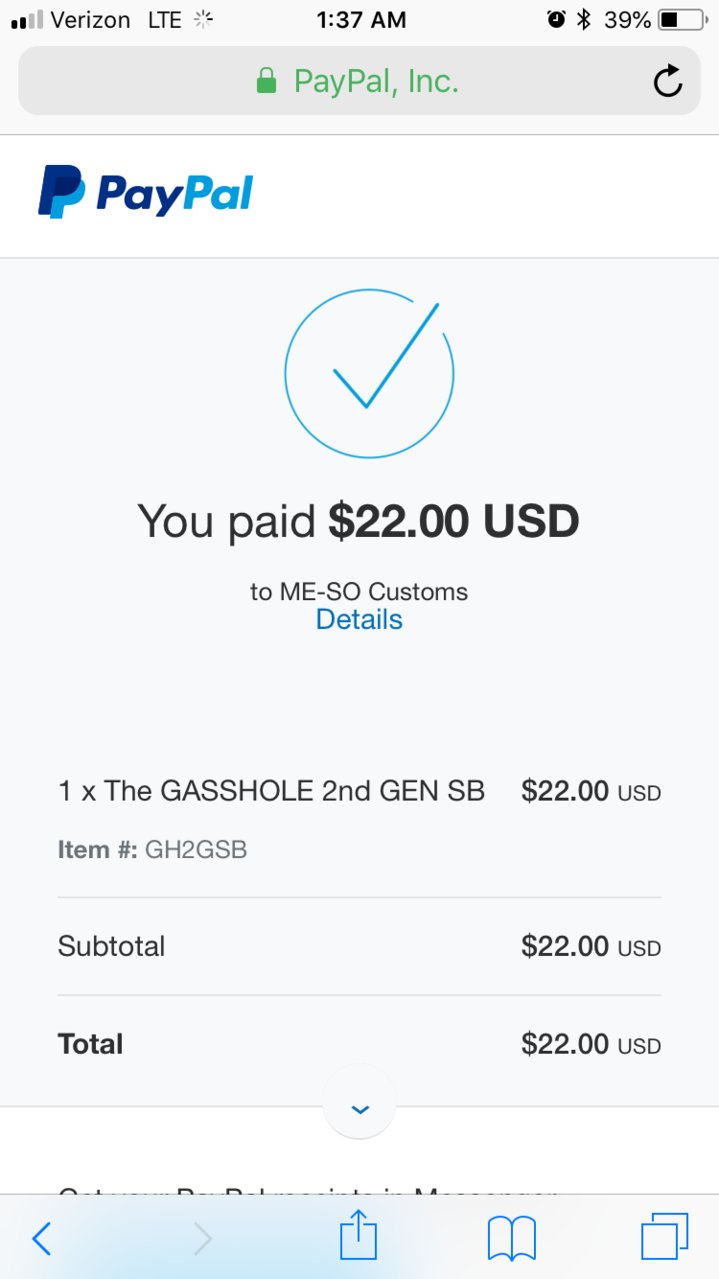Go back with the left arrow icon
The height and width of the screenshot is (1279, 719).
(x=41, y=1239)
